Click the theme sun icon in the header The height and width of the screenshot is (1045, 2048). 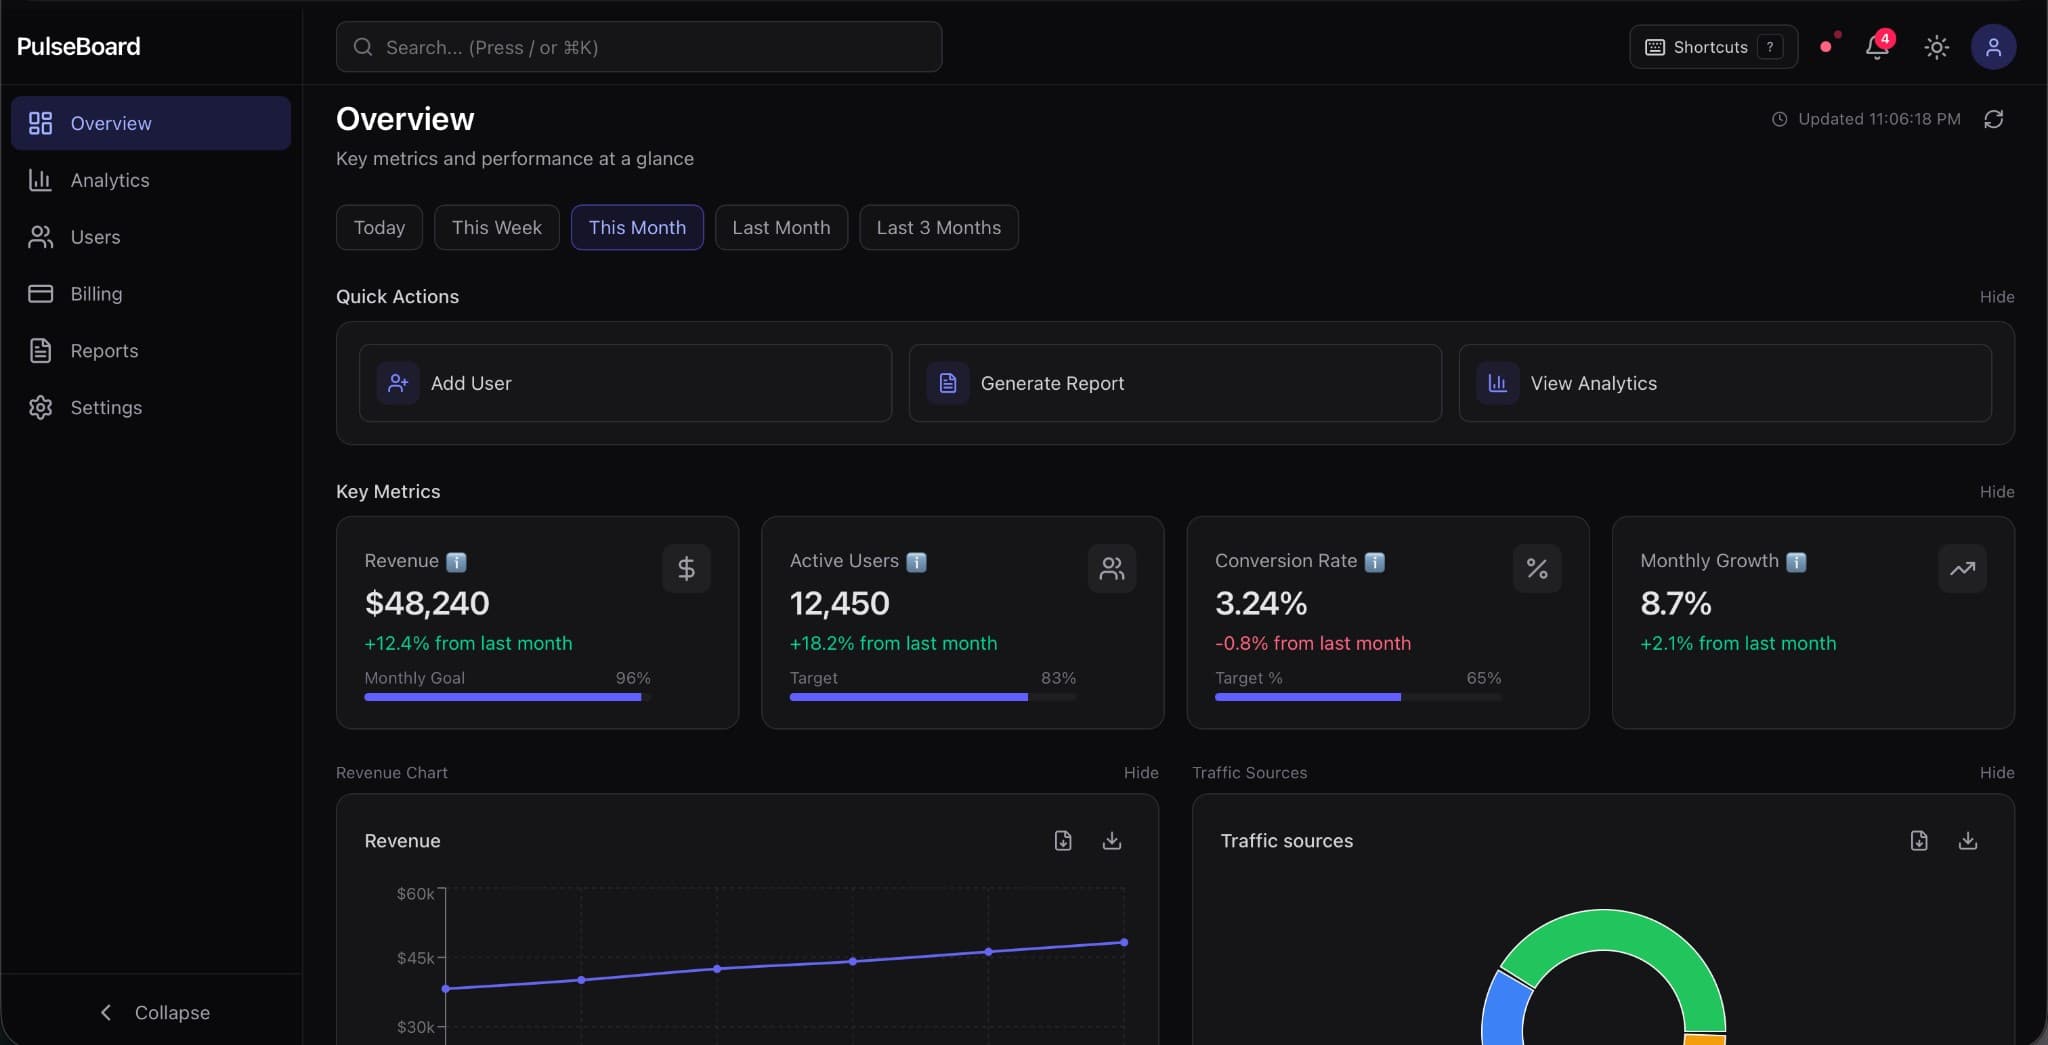[1935, 47]
